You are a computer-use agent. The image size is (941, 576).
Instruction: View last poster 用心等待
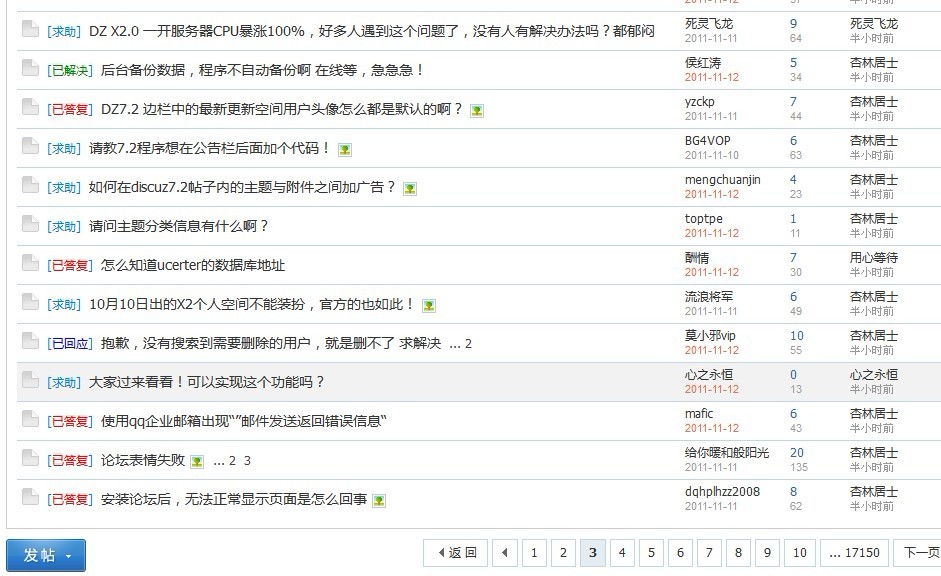(x=874, y=257)
